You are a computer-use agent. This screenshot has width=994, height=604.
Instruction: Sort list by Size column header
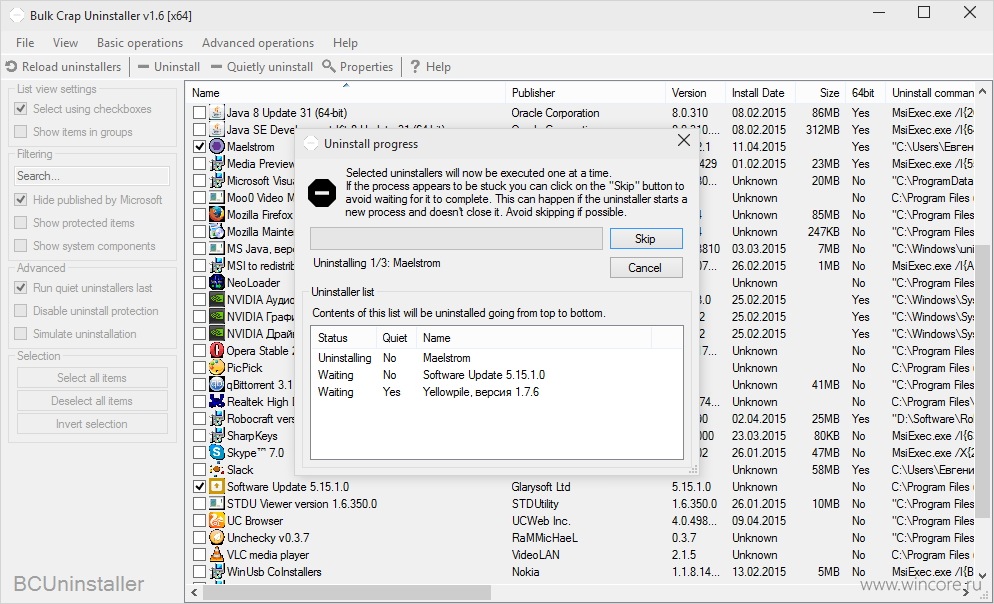(x=820, y=93)
